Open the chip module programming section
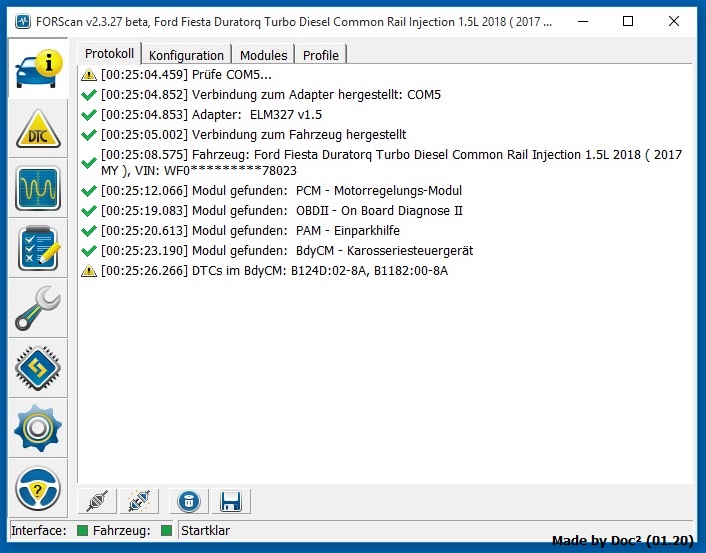Image resolution: width=706 pixels, height=553 pixels. point(38,368)
